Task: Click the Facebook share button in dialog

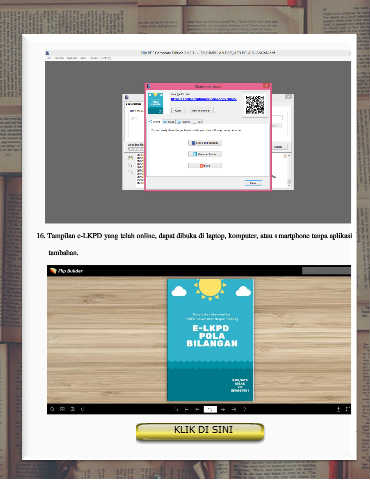Action: coord(205,143)
